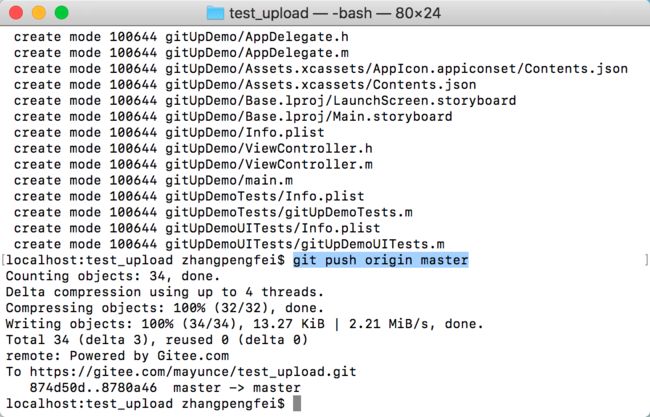Maximize the window with the green button
The width and height of the screenshot is (650, 417).
[62, 13]
